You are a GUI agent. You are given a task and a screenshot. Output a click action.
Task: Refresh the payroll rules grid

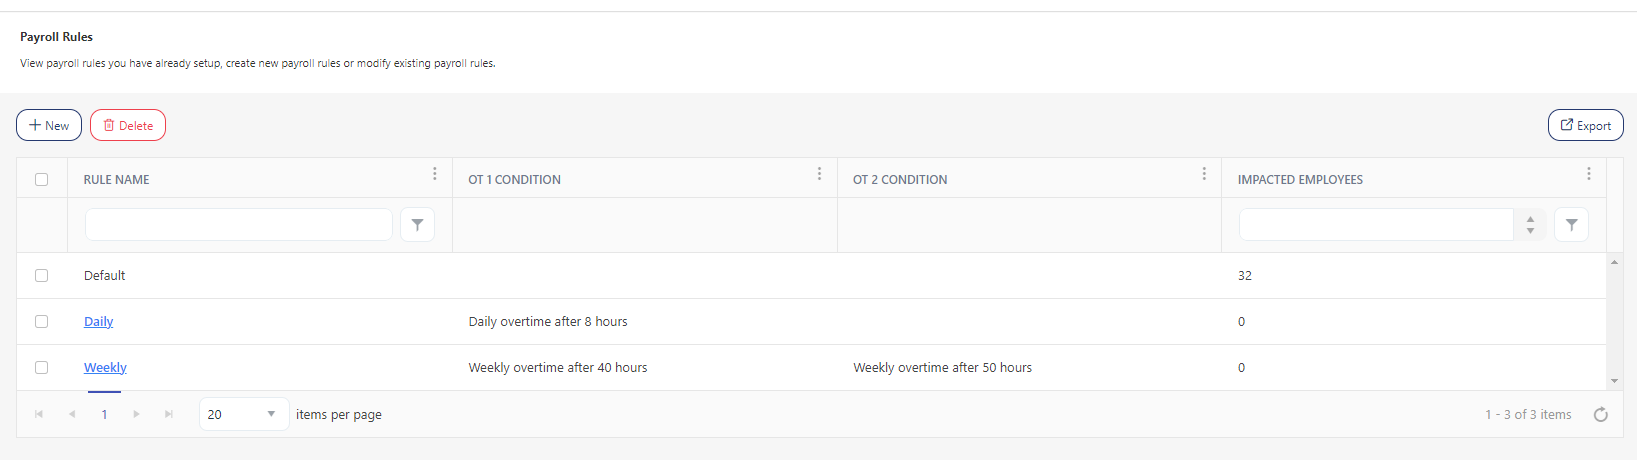click(1600, 415)
